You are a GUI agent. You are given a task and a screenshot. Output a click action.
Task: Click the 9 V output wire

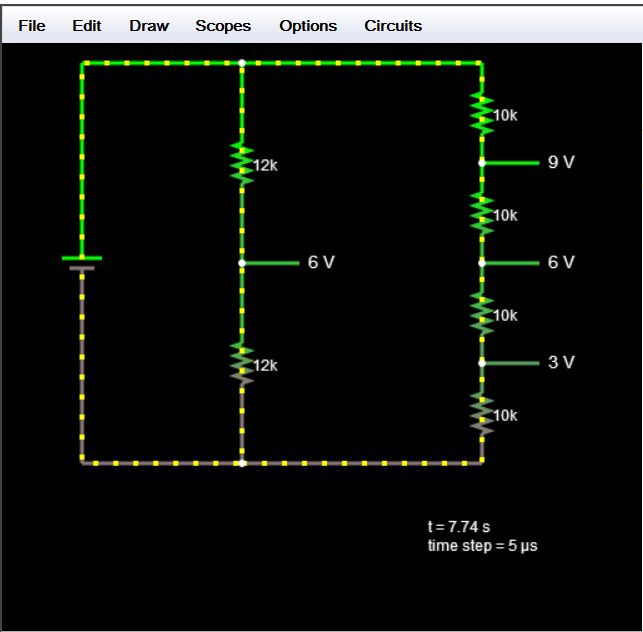point(513,163)
